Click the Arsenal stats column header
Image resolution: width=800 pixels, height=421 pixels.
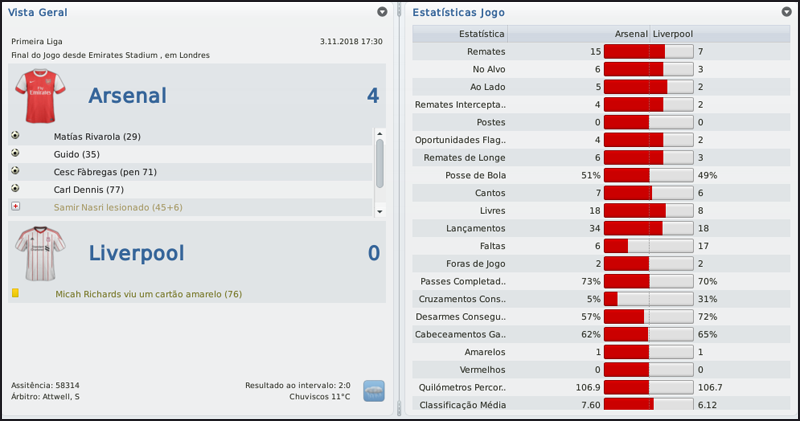[x=631, y=34]
